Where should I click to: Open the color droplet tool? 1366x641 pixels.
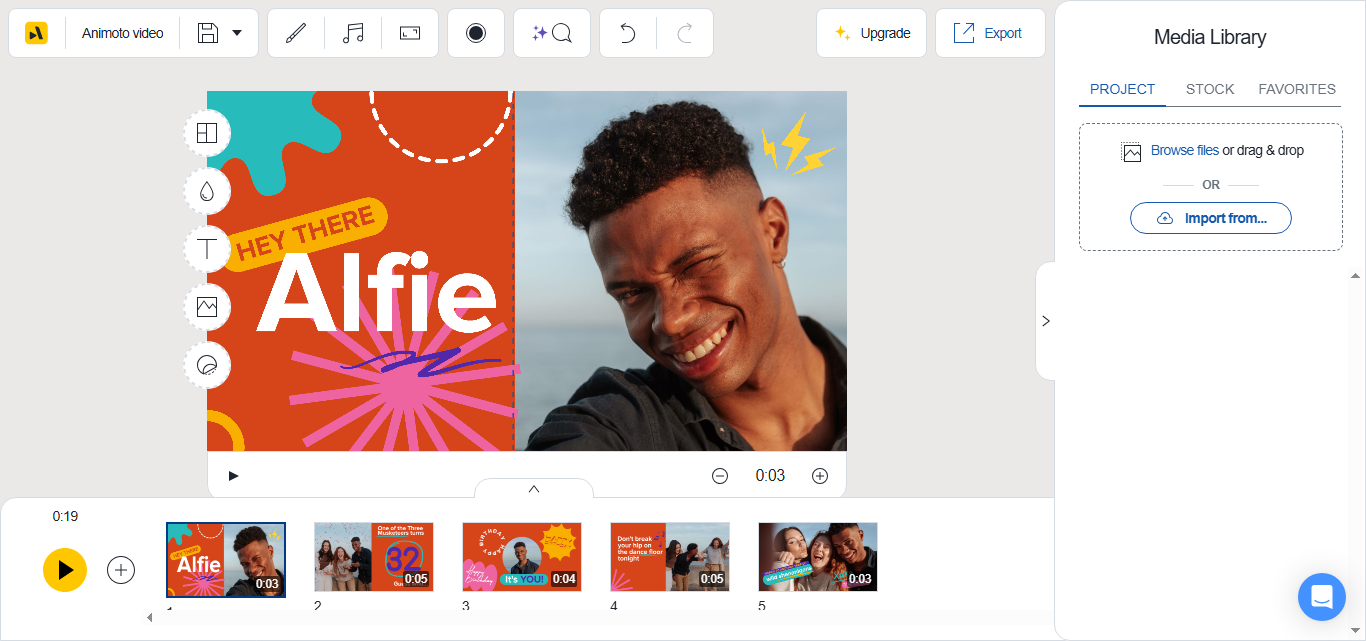207,191
